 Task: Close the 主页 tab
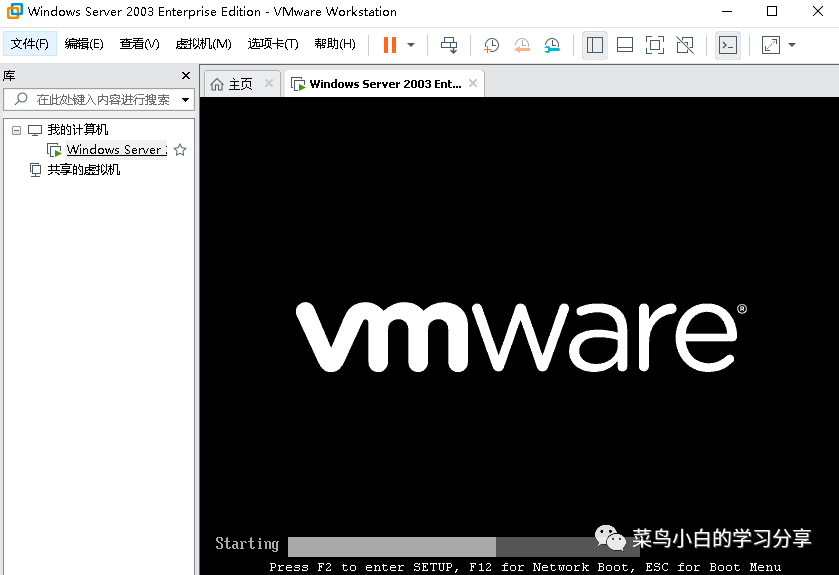pos(269,83)
